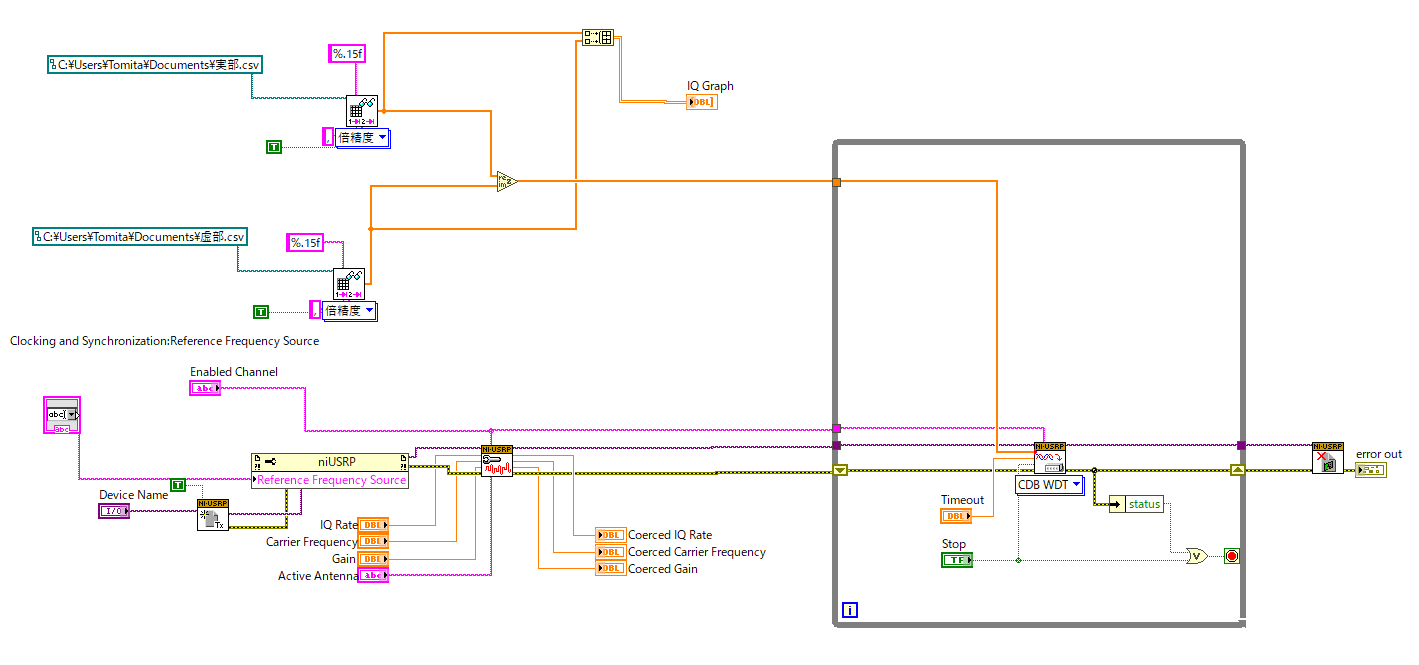
Task: Select the niUSRP property node header
Action: (331, 462)
